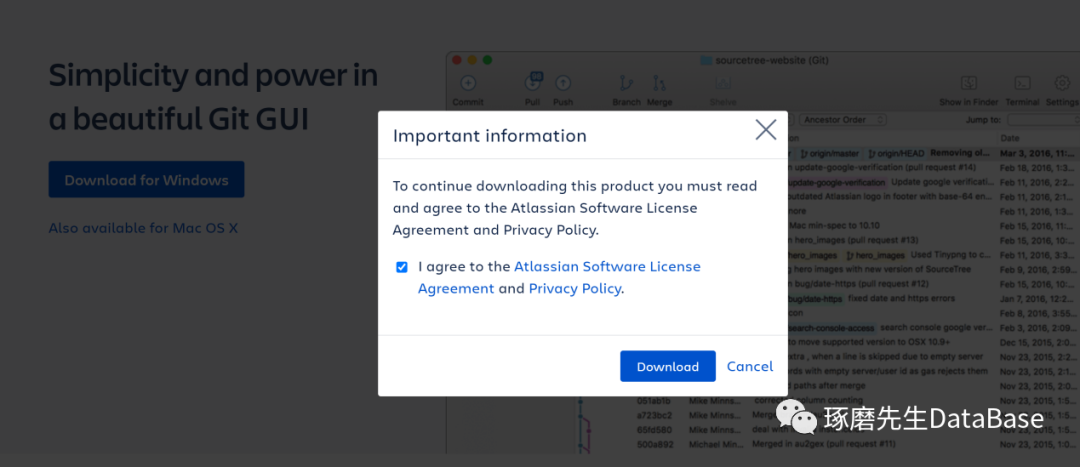Open the Atlassian Software License Agreement link
Image resolution: width=1080 pixels, height=467 pixels.
pos(559,278)
